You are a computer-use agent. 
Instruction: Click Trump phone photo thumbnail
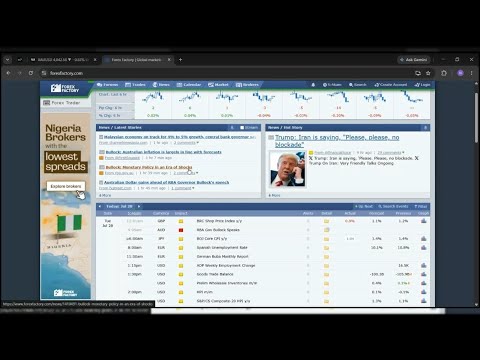coord(287,169)
